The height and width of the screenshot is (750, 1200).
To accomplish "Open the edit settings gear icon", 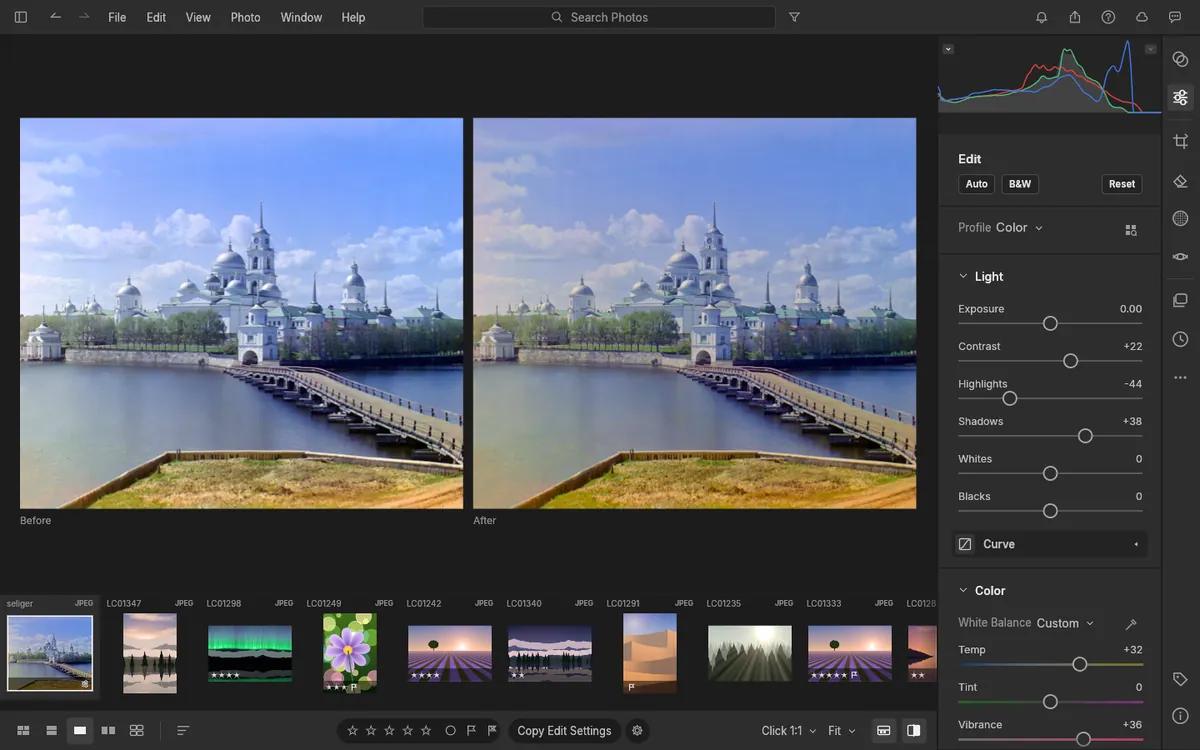I will pos(637,731).
